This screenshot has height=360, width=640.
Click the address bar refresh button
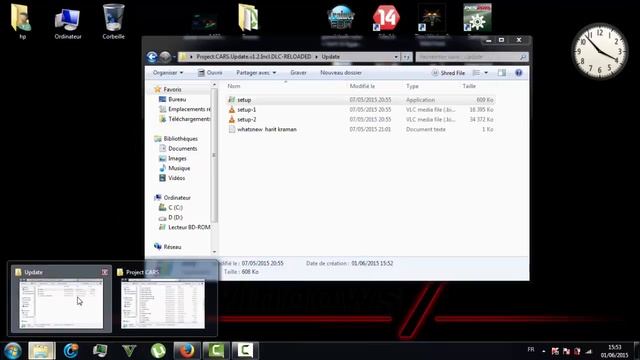(407, 57)
